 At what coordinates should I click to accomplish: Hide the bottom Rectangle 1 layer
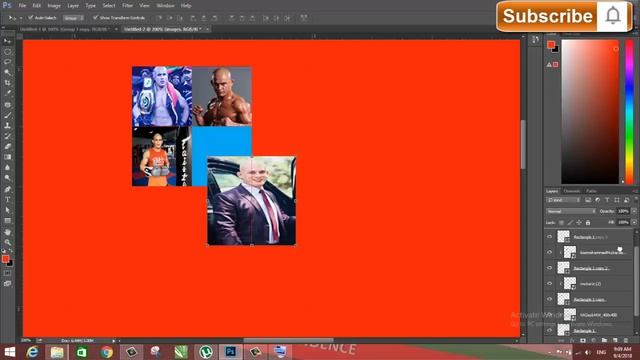point(549,330)
